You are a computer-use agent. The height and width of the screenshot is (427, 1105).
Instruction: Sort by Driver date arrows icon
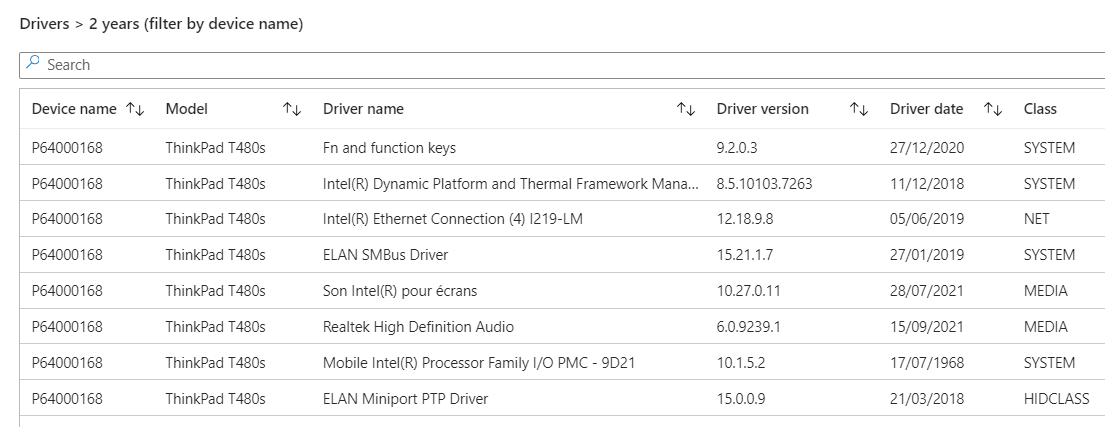(x=992, y=109)
